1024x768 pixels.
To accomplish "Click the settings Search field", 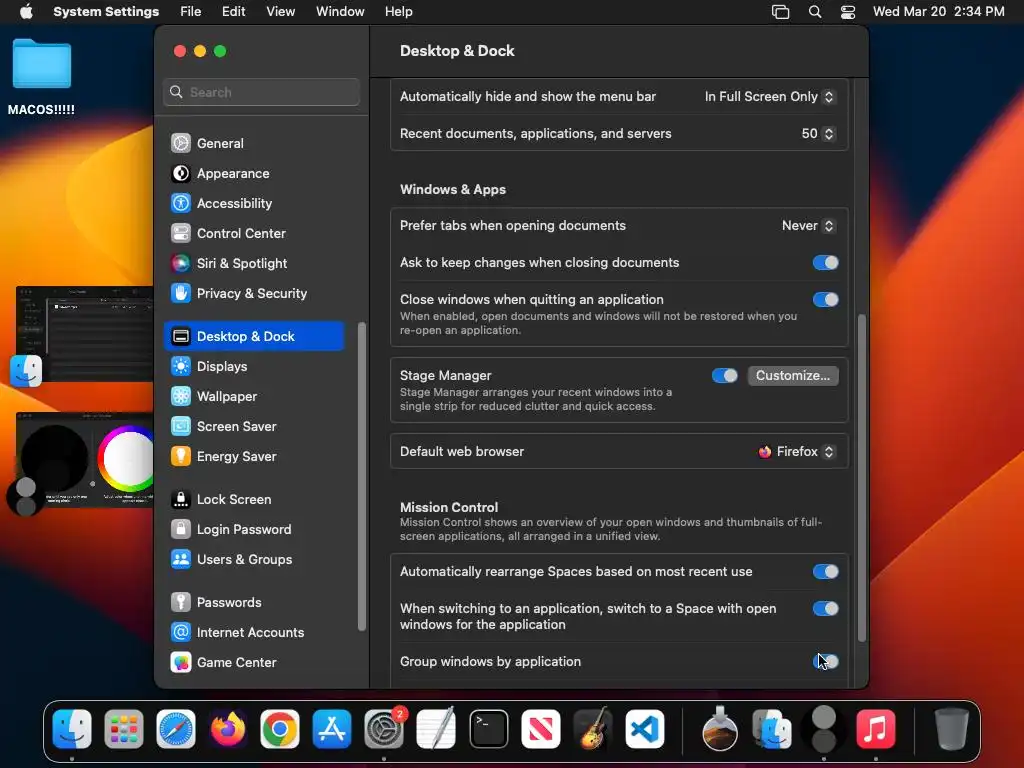I will pos(261,92).
